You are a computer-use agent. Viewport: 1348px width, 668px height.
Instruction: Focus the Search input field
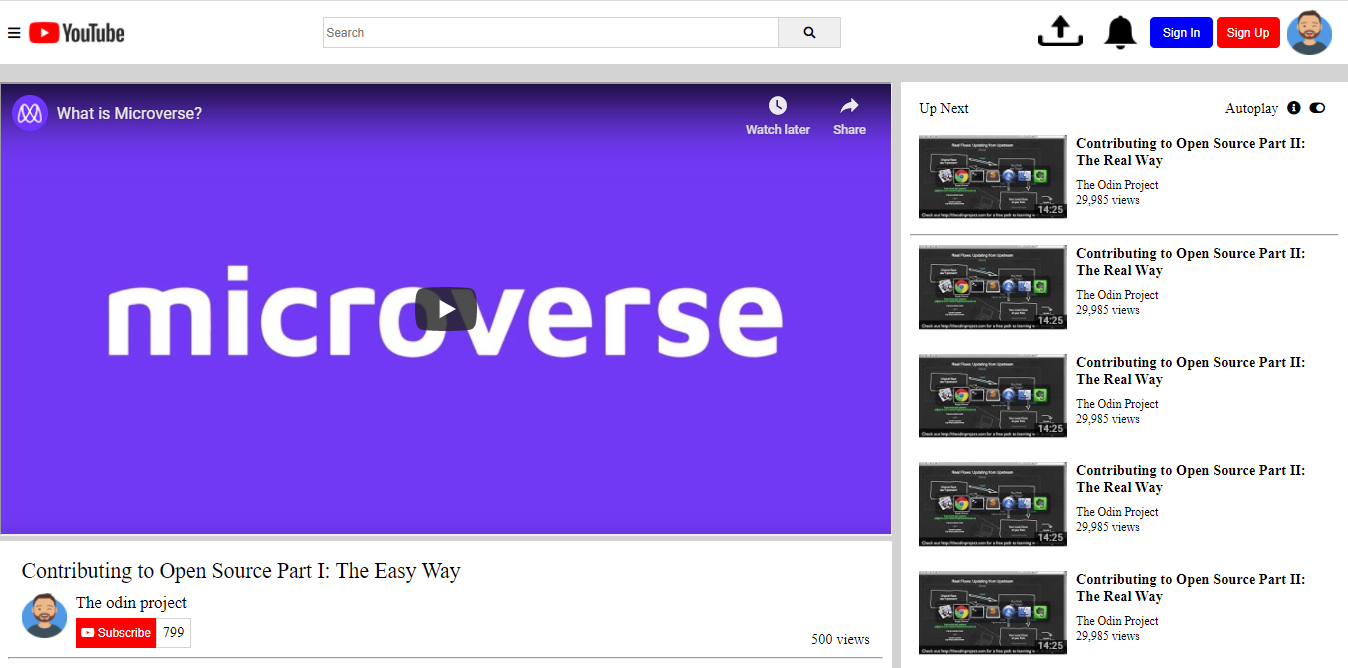click(551, 33)
